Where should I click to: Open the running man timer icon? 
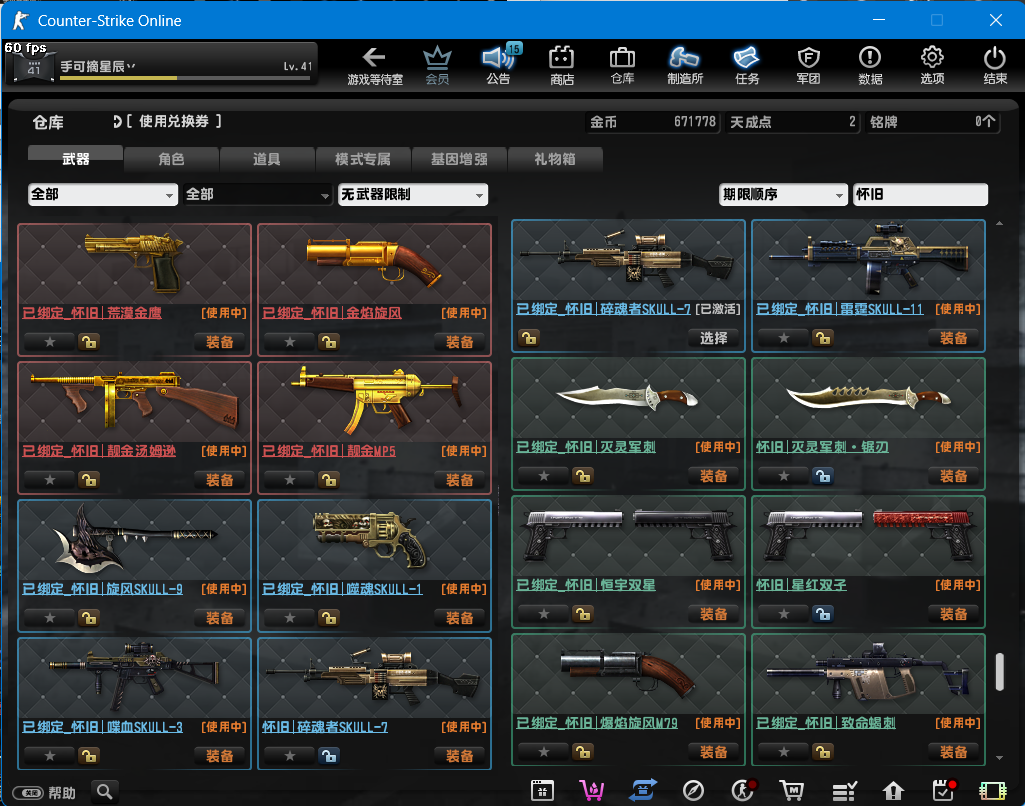[743, 790]
